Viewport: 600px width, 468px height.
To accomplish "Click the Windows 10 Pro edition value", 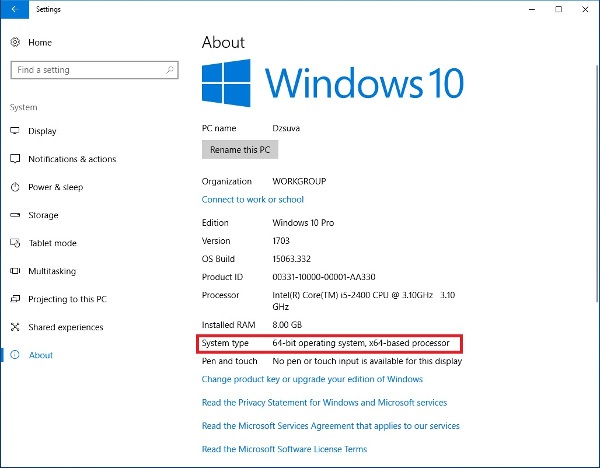I will (303, 223).
